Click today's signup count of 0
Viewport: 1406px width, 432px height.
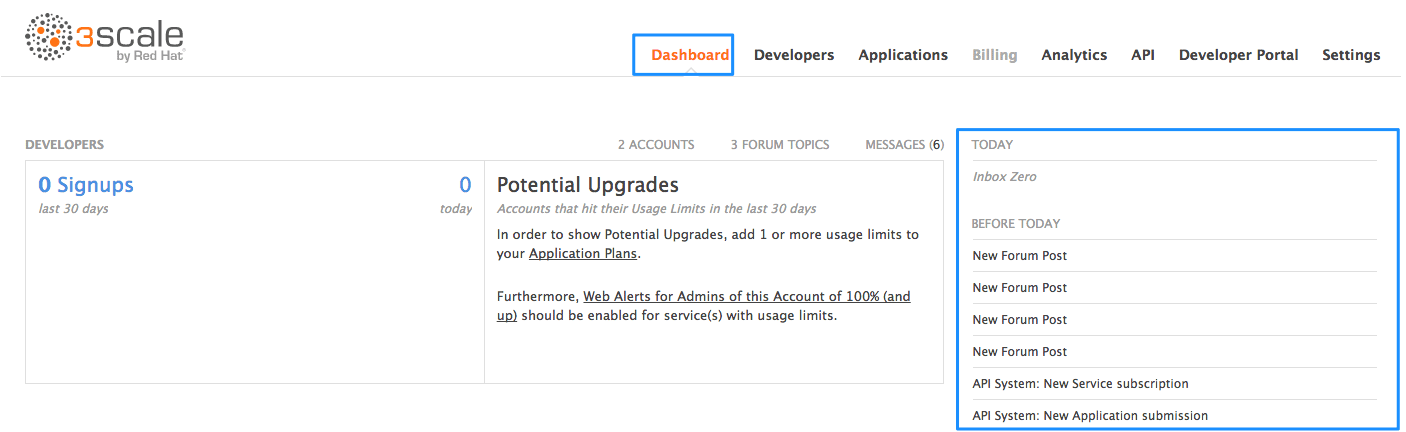(465, 185)
